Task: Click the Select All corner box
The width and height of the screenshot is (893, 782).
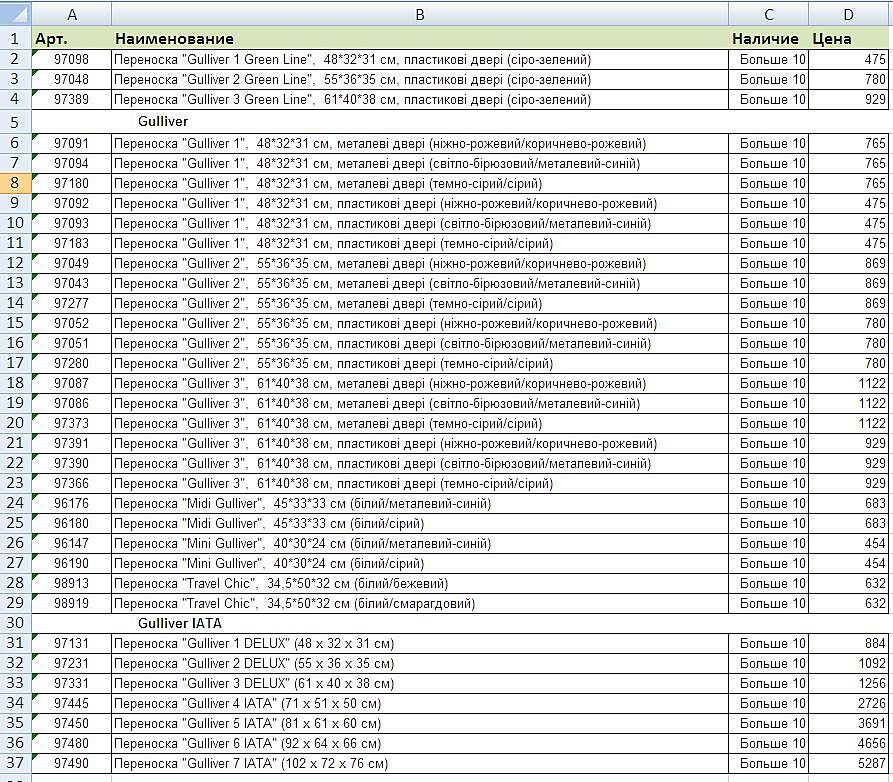Action: [x=15, y=14]
